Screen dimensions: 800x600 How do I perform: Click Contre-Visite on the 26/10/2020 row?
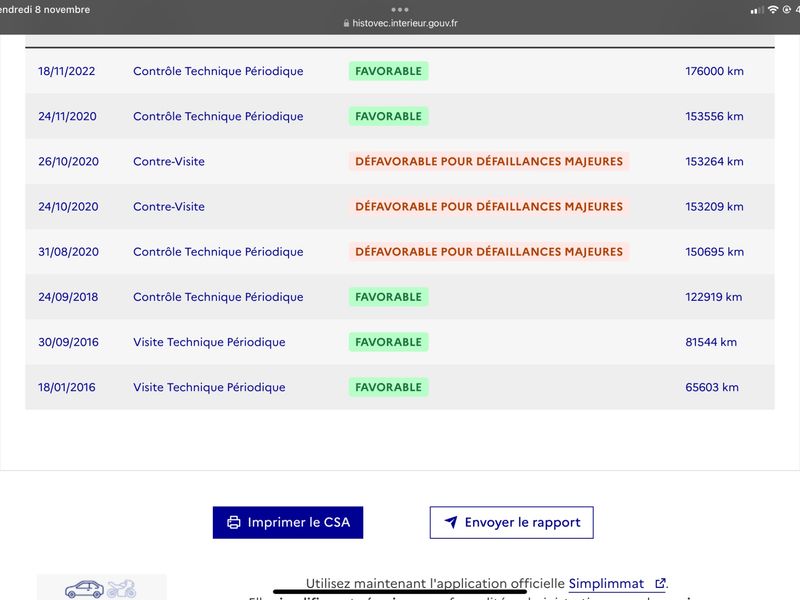169,161
